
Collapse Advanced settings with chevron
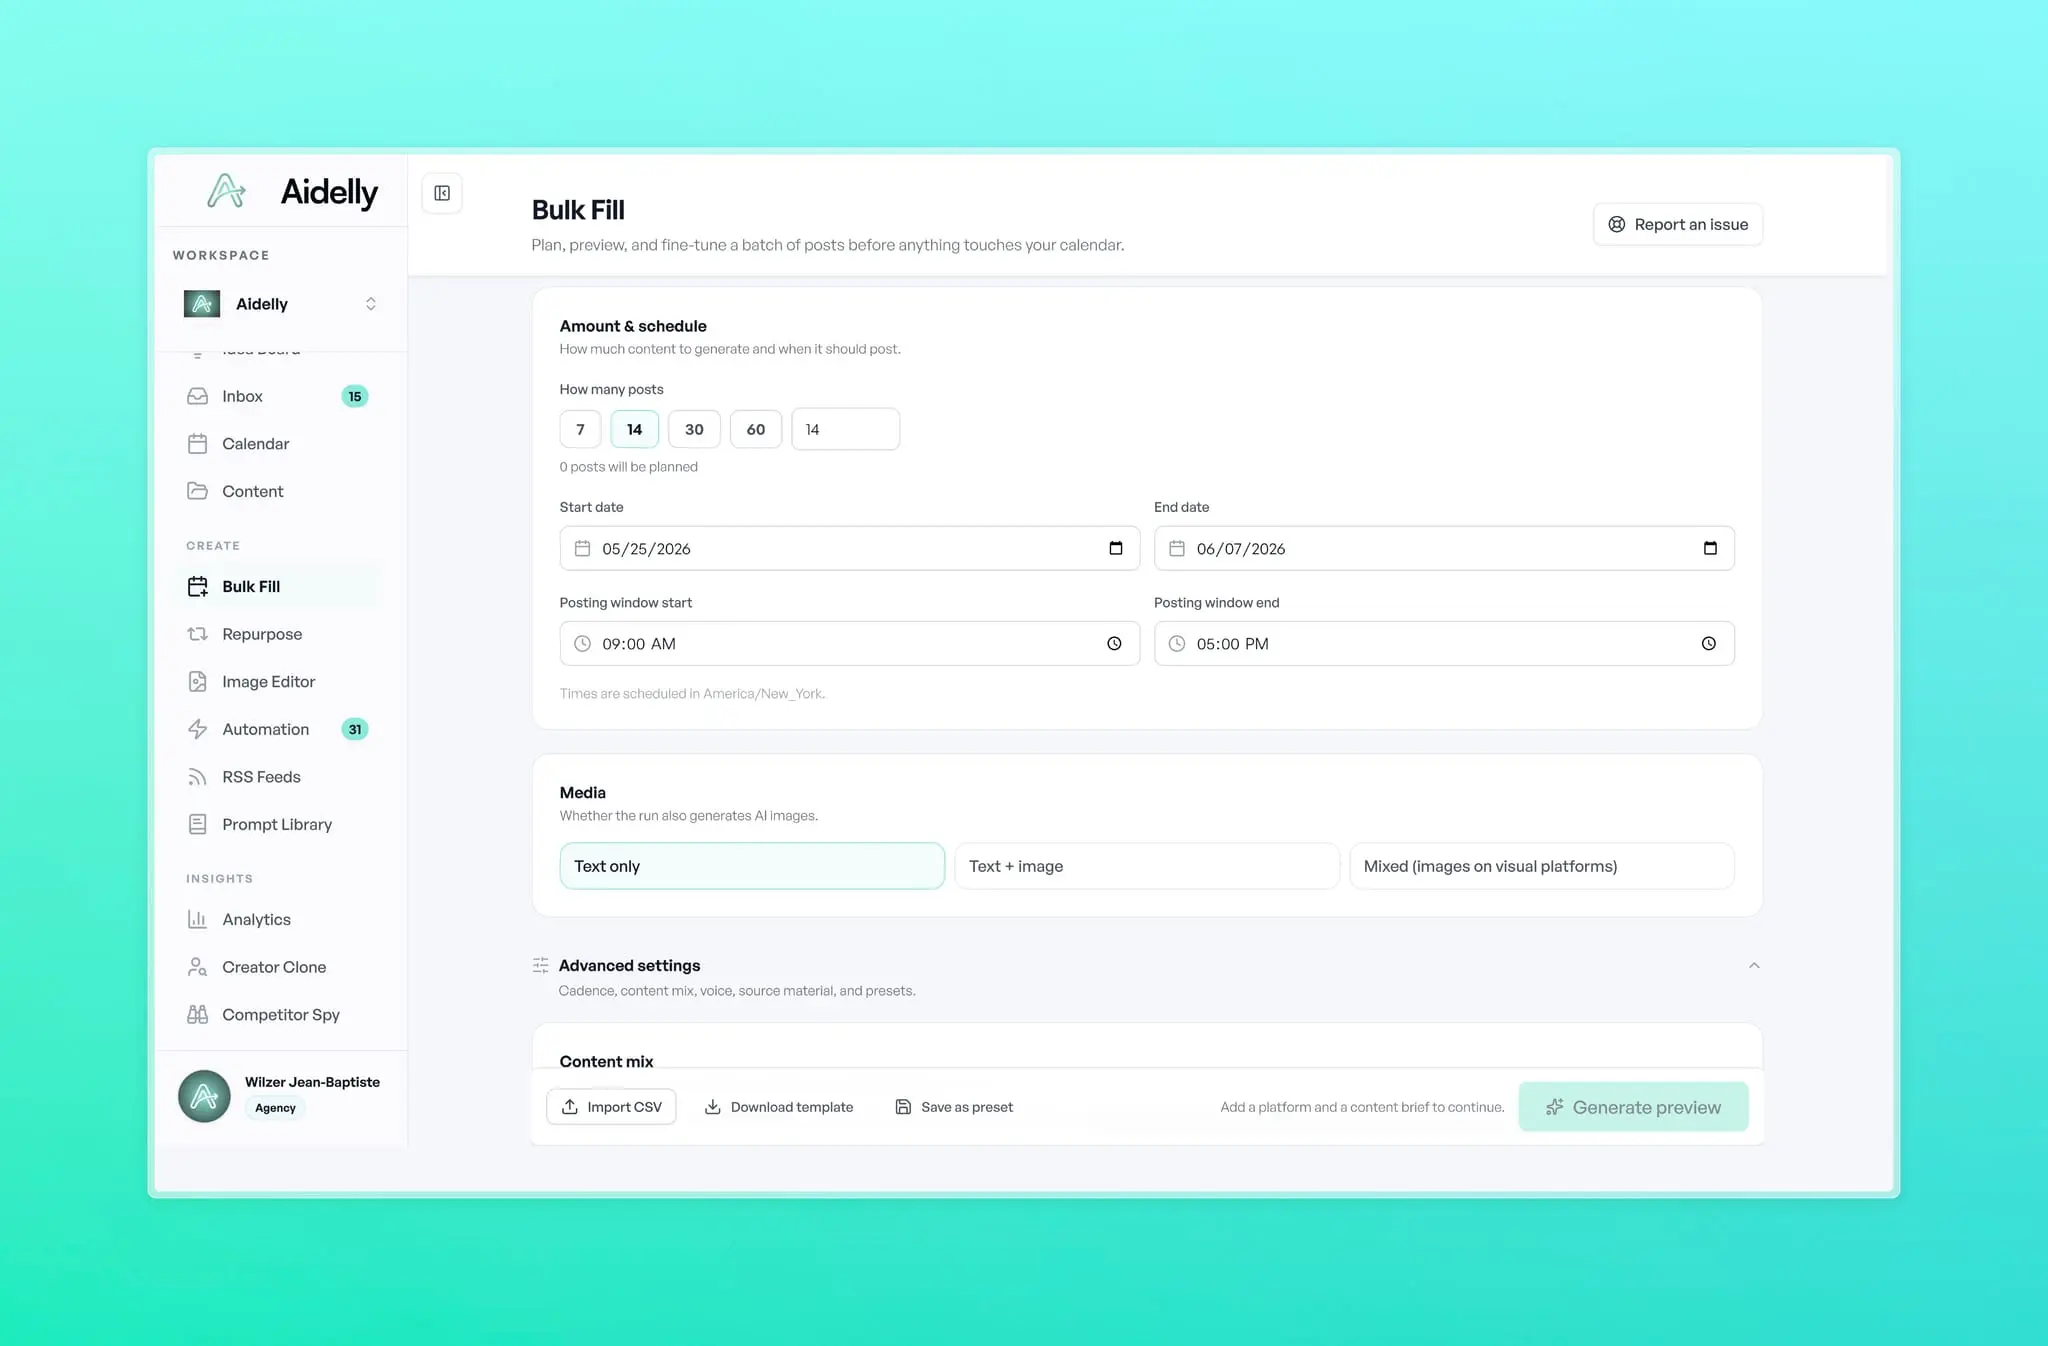(1754, 965)
